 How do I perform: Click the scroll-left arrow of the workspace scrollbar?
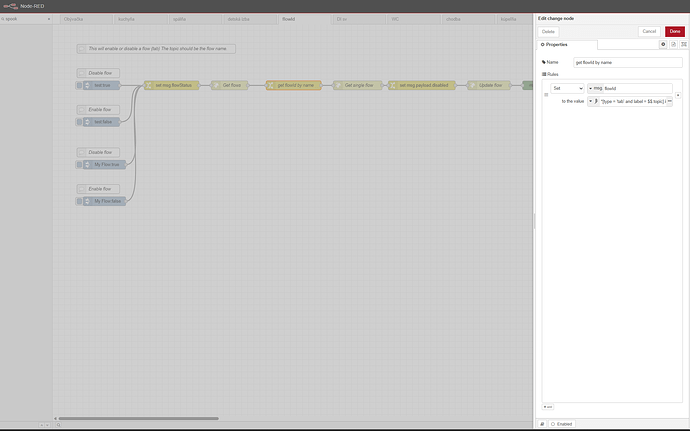pos(55,419)
